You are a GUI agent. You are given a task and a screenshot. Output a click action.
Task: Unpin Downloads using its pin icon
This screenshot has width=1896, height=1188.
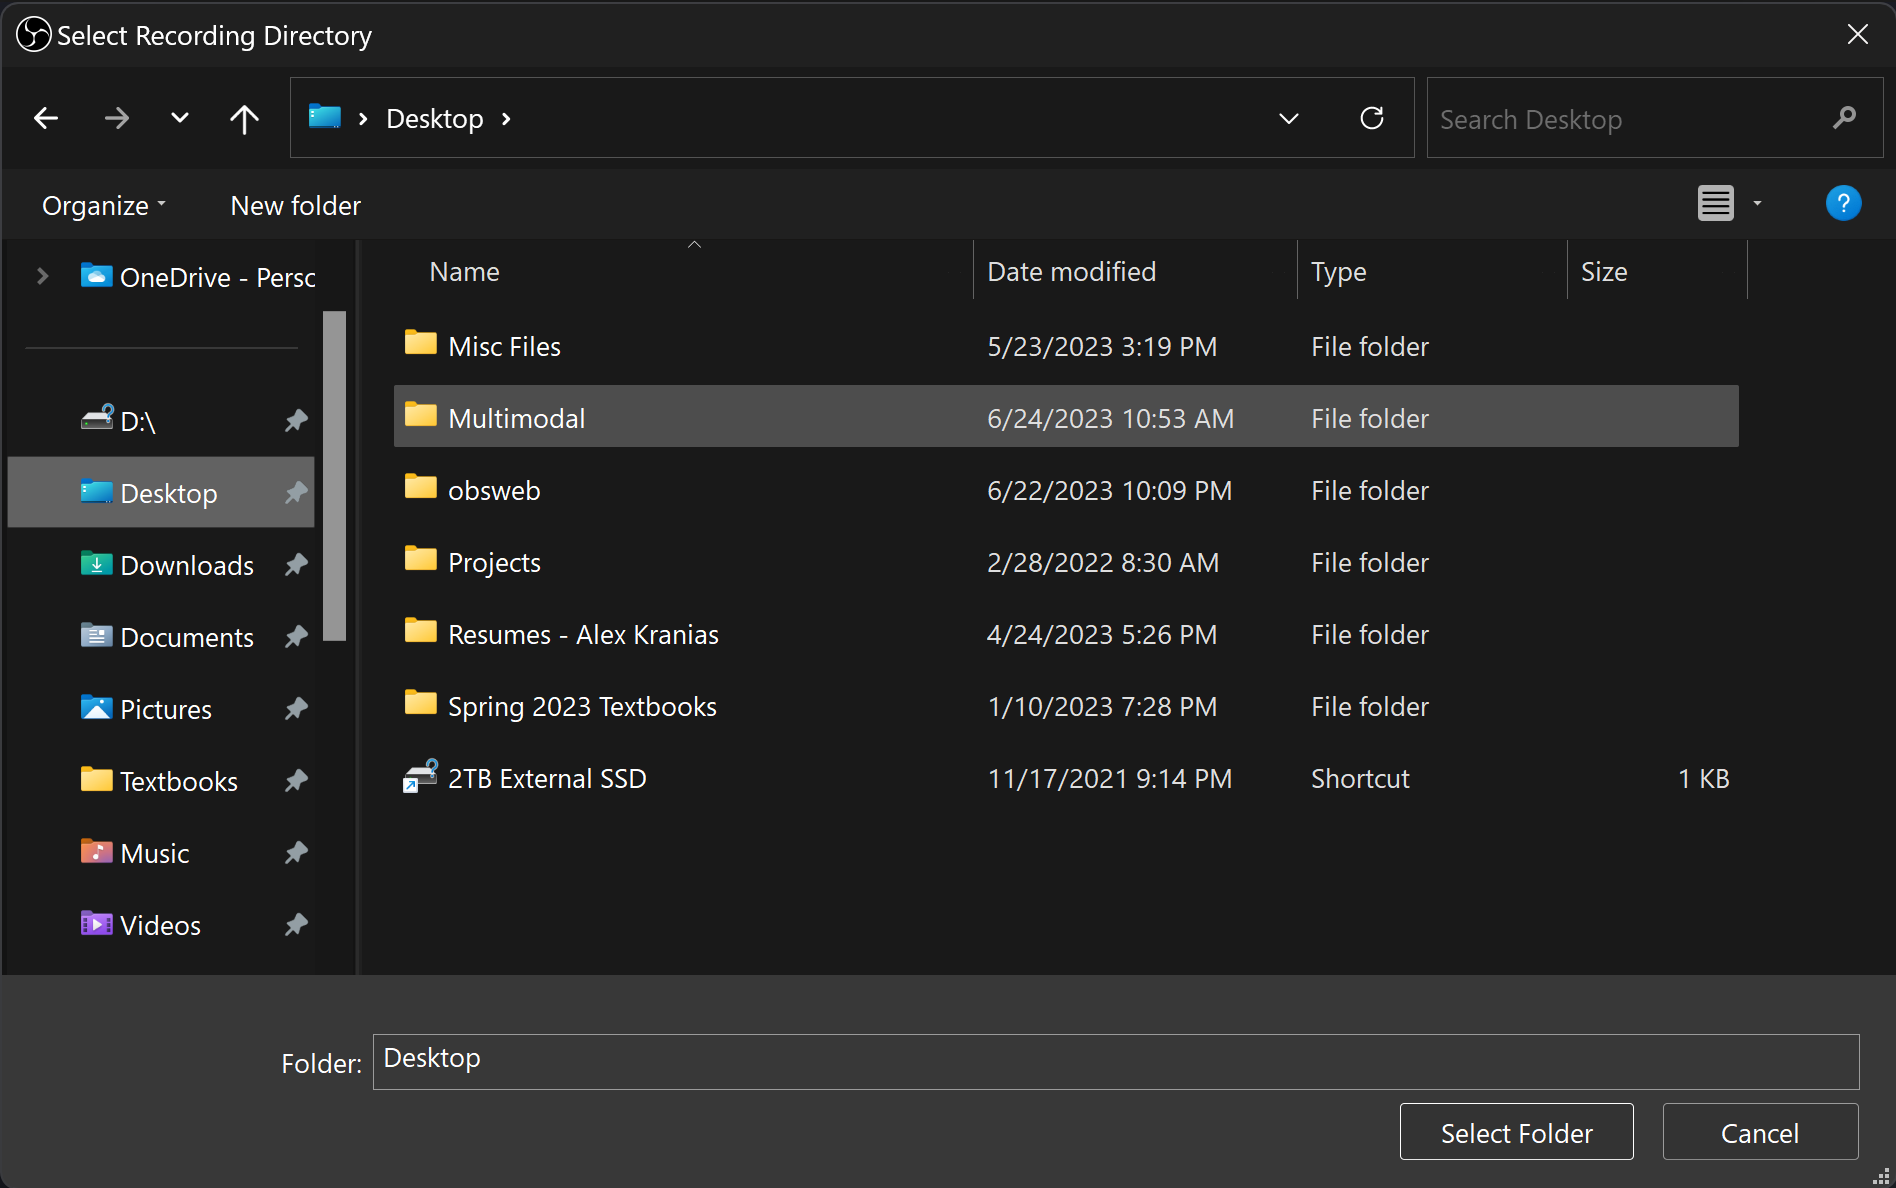point(296,565)
